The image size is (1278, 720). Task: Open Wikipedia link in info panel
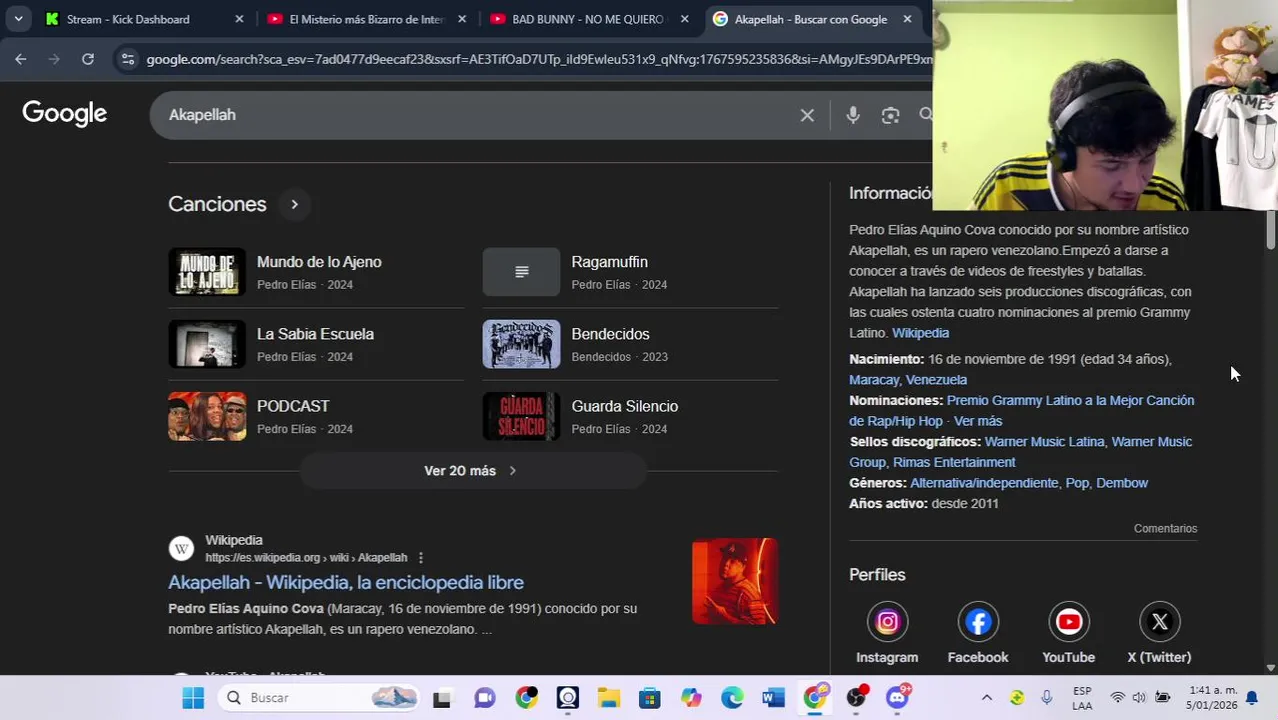[x=920, y=333]
